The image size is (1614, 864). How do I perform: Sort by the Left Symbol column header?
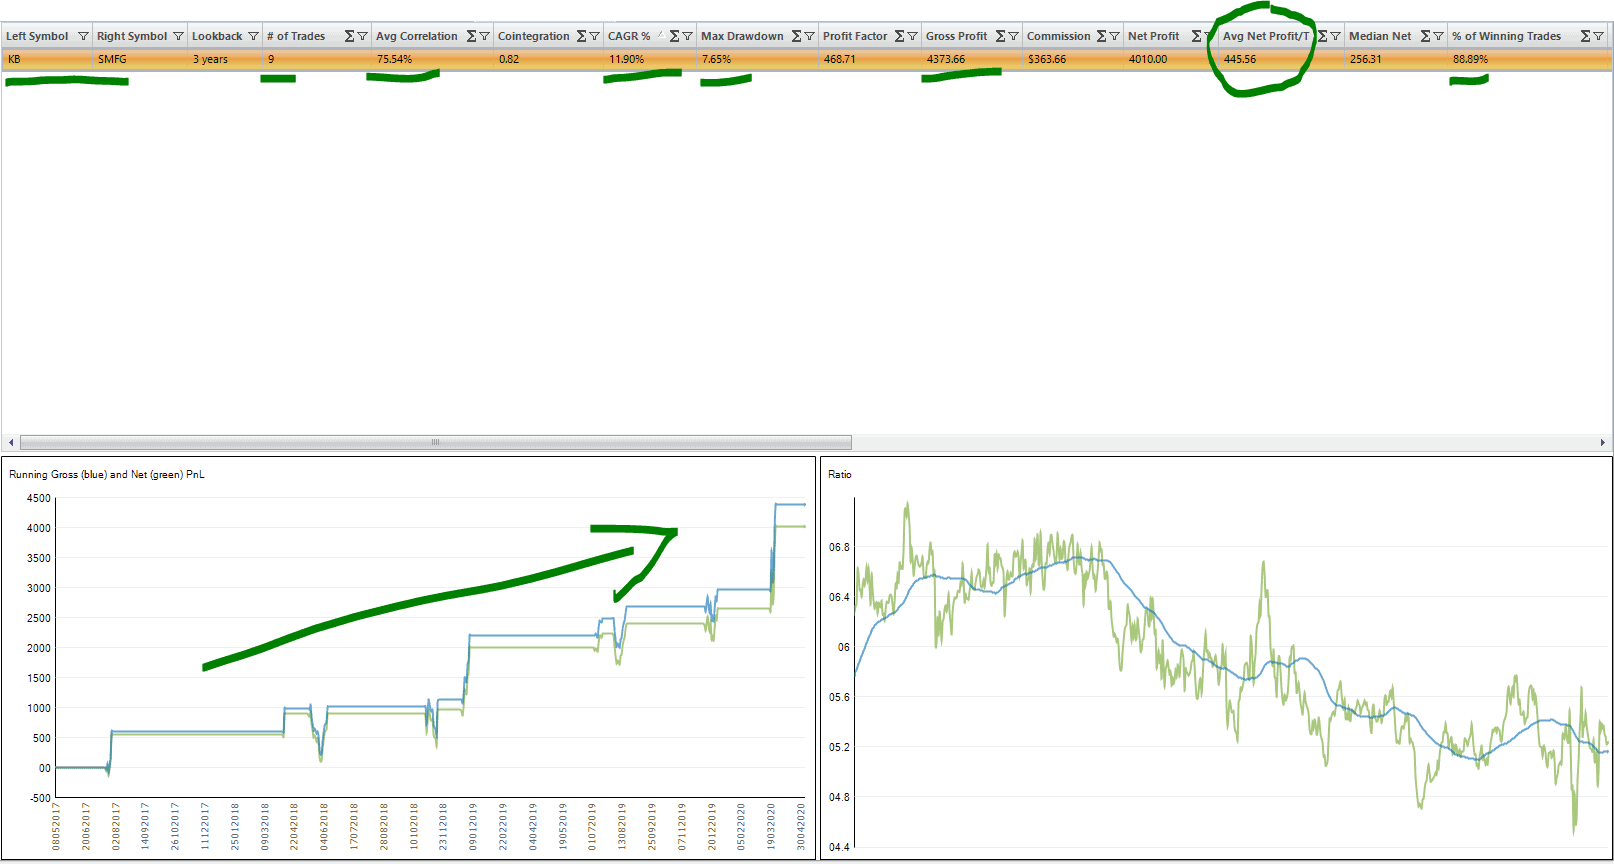click(37, 36)
